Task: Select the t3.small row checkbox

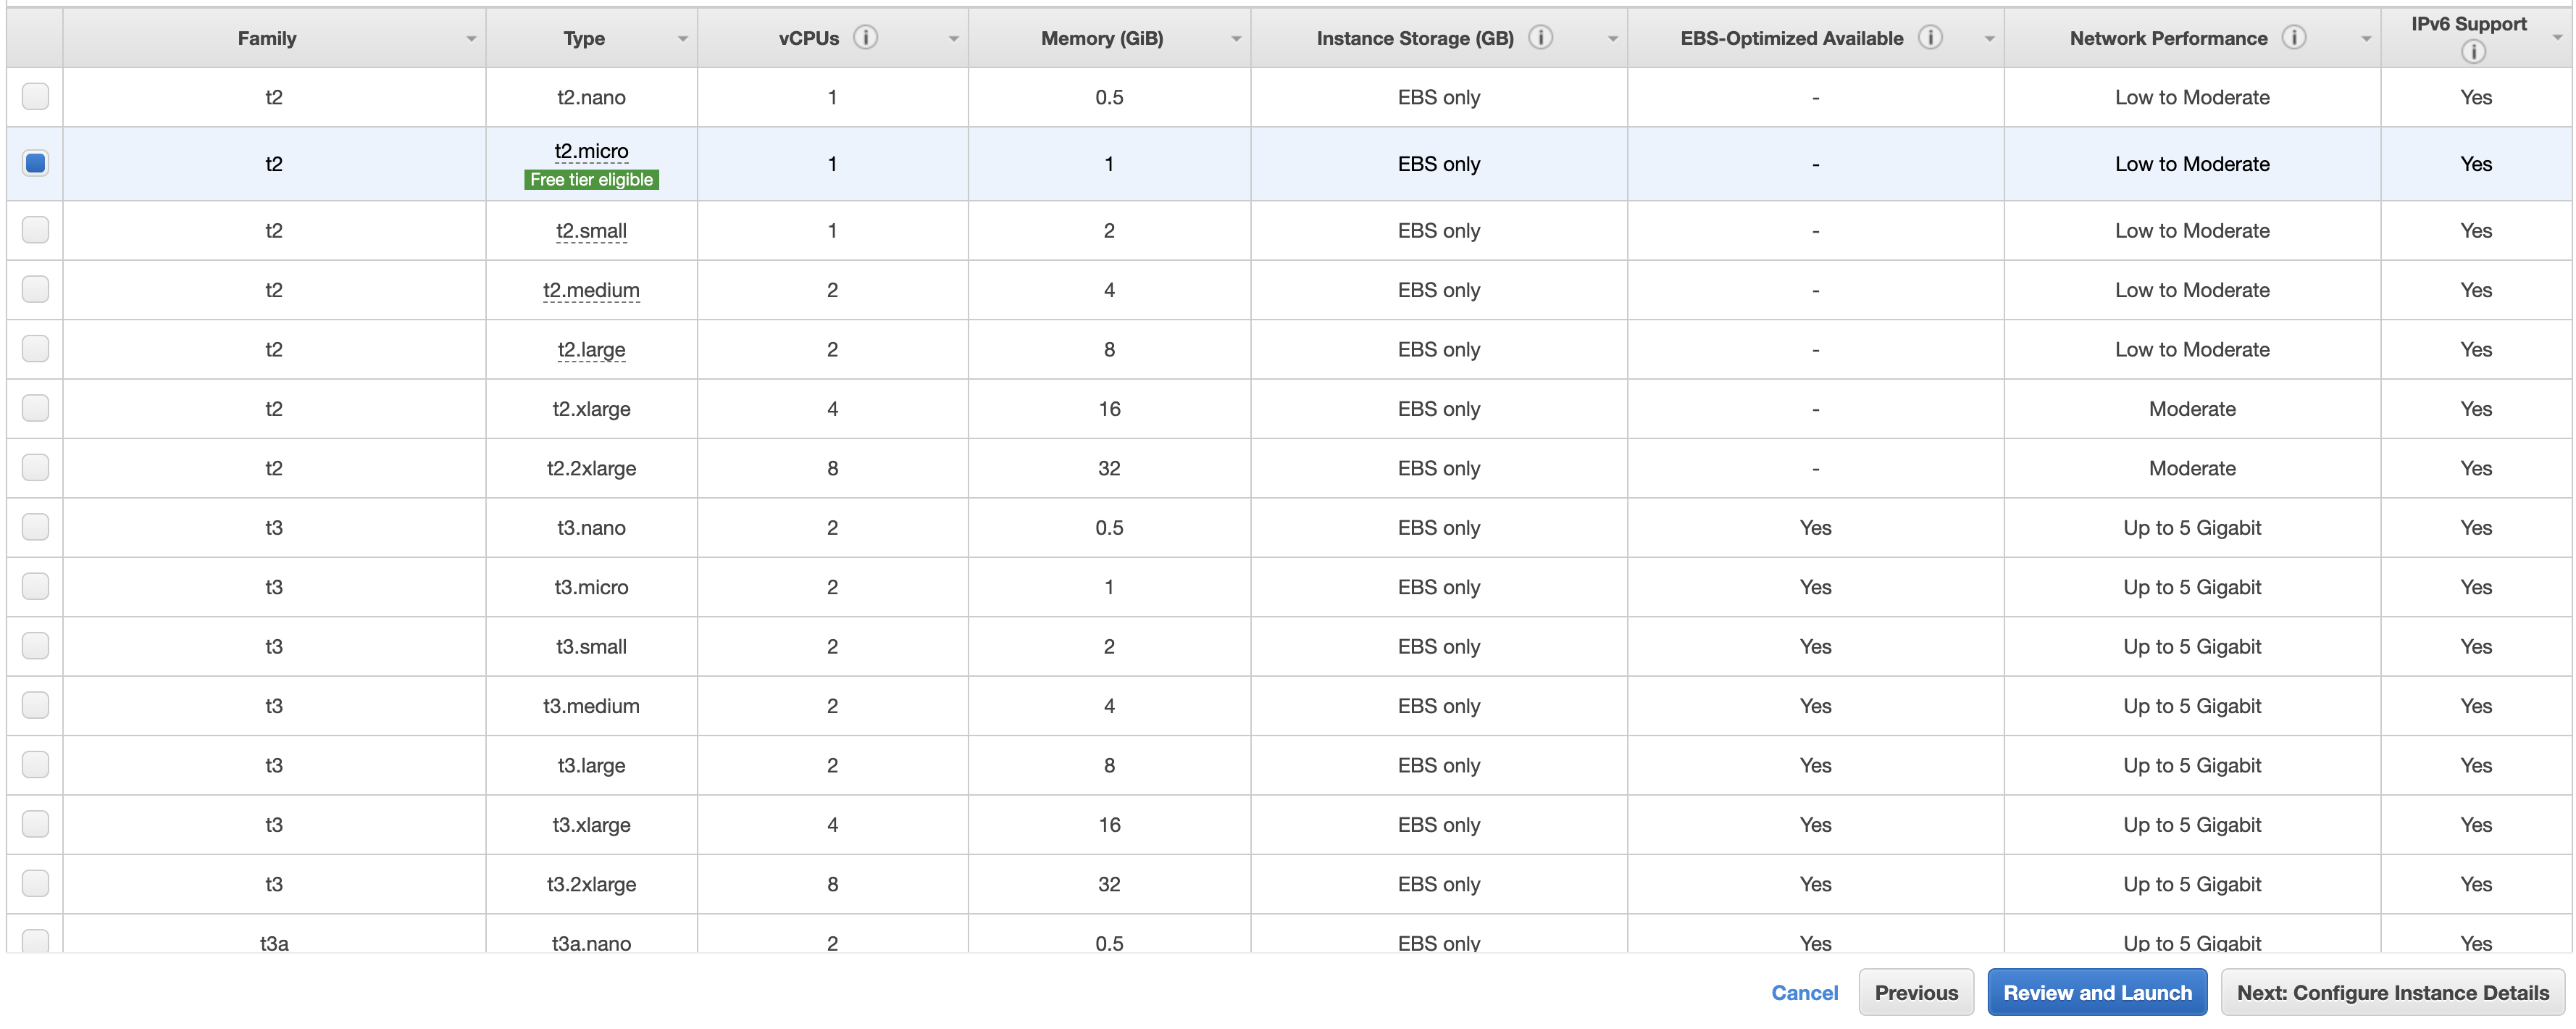Action: pos(35,646)
